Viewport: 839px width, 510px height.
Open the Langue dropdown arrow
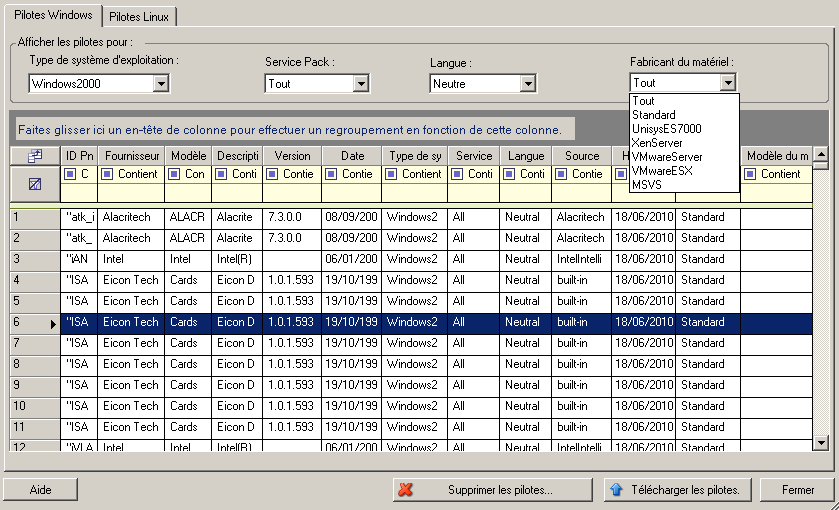527,84
